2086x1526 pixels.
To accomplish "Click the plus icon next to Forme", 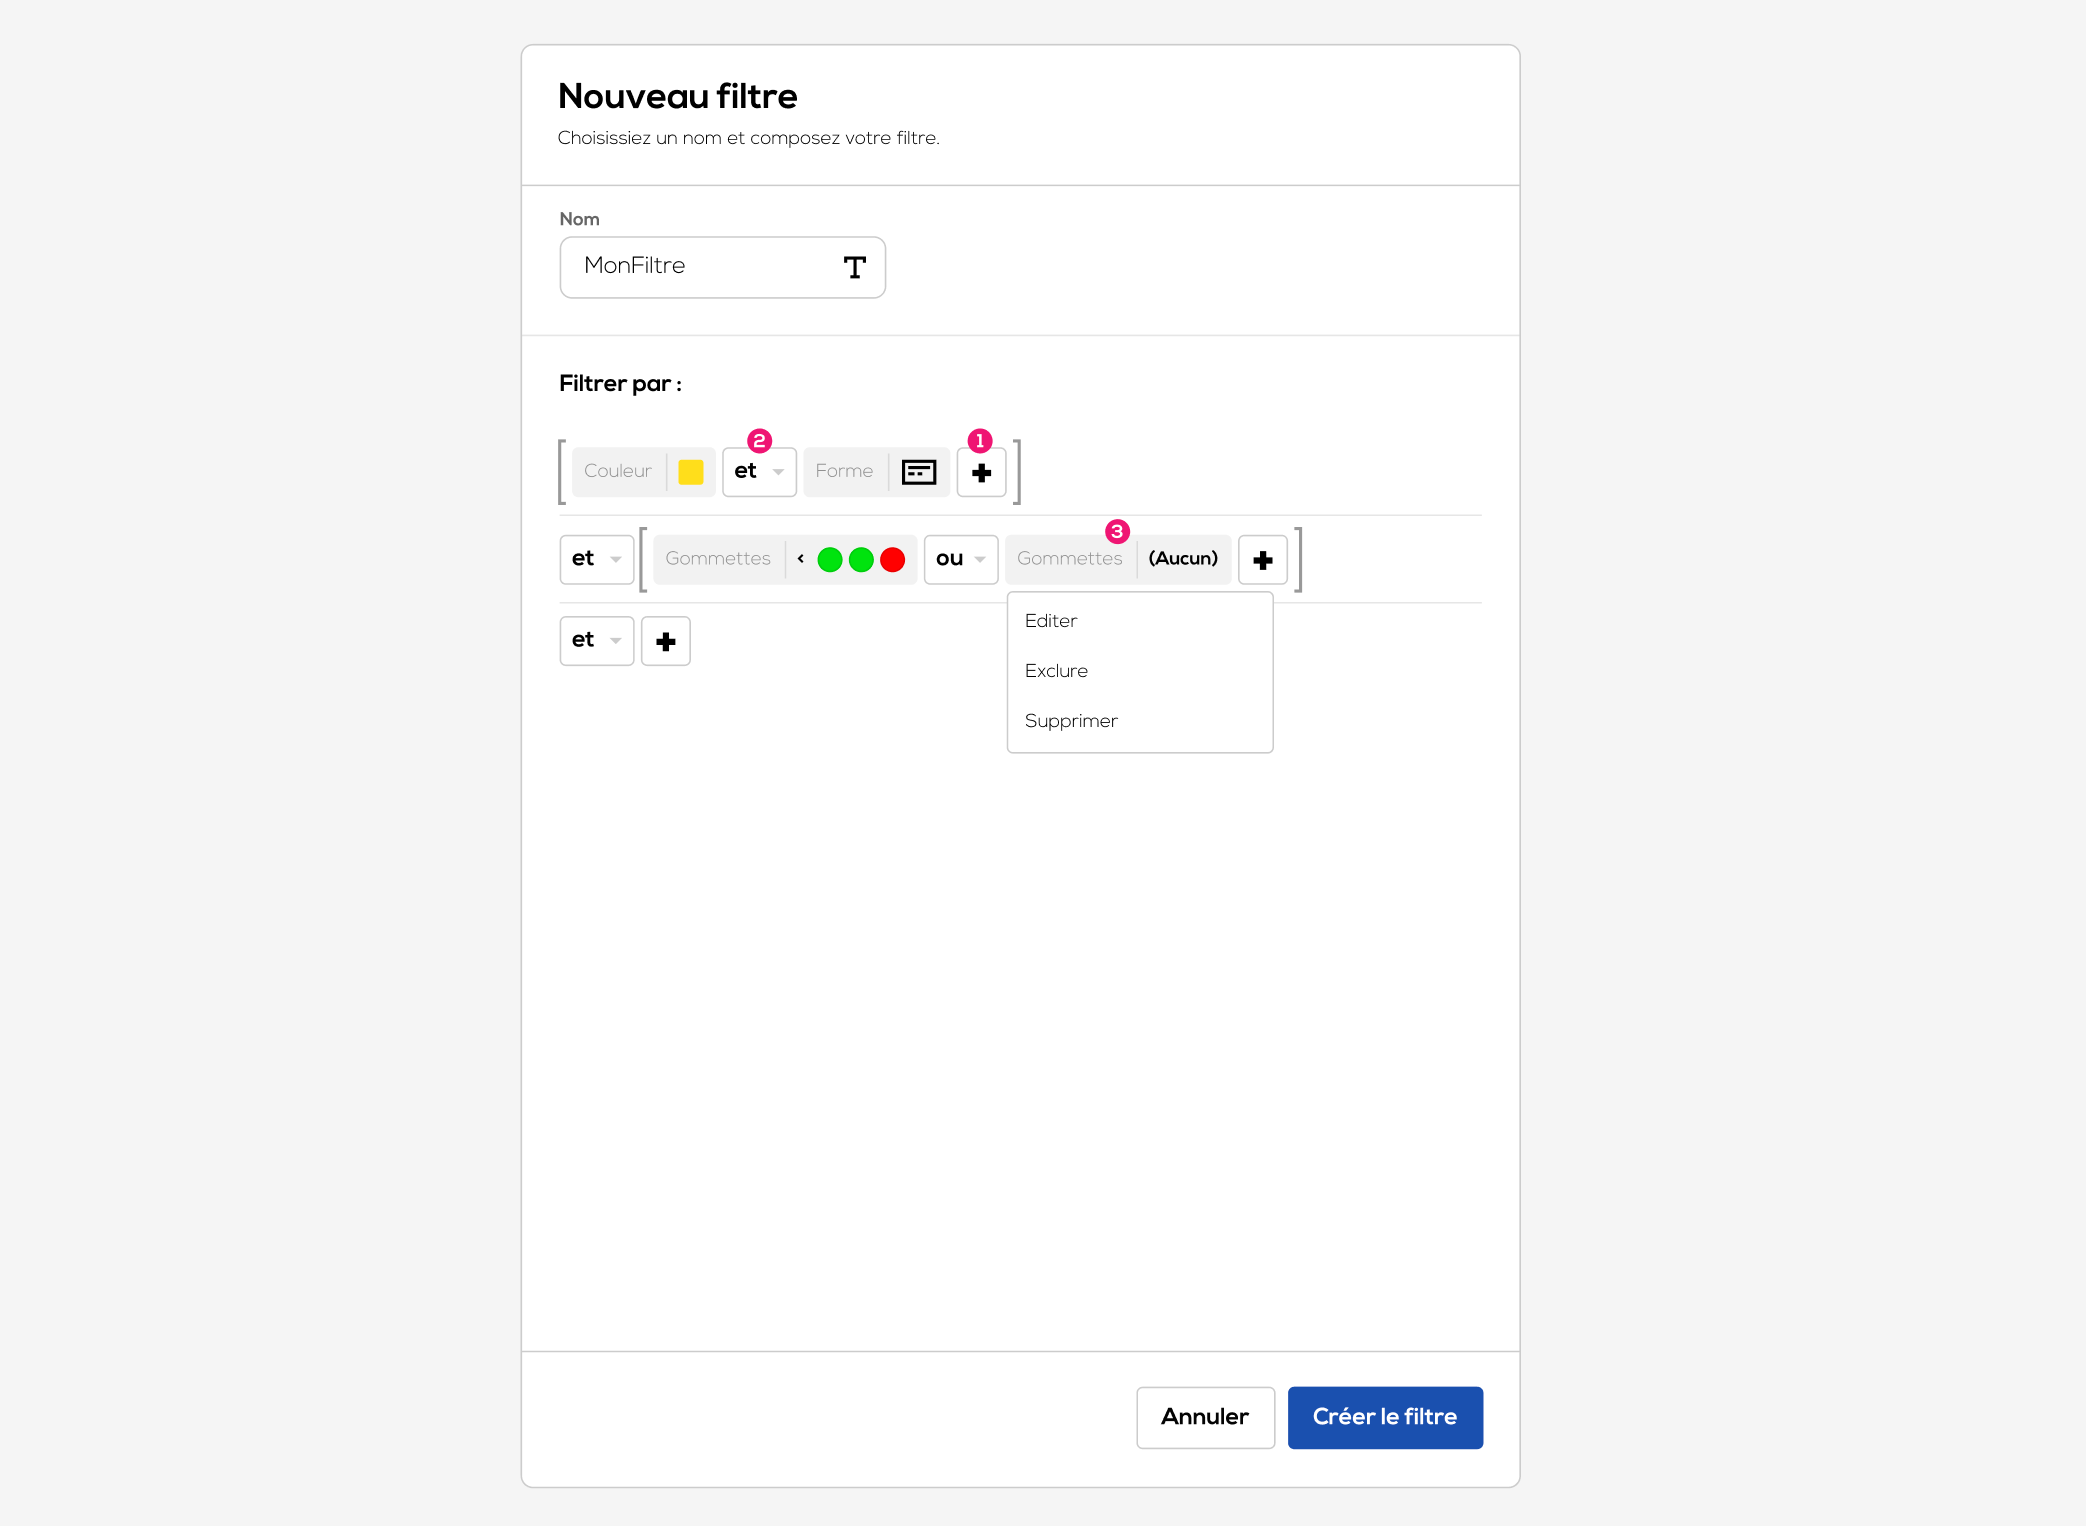I will [x=981, y=472].
